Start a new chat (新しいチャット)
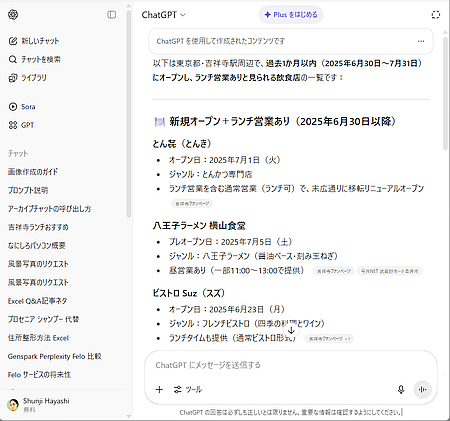Viewport: 450px width, 421px height. pyautogui.click(x=34, y=41)
